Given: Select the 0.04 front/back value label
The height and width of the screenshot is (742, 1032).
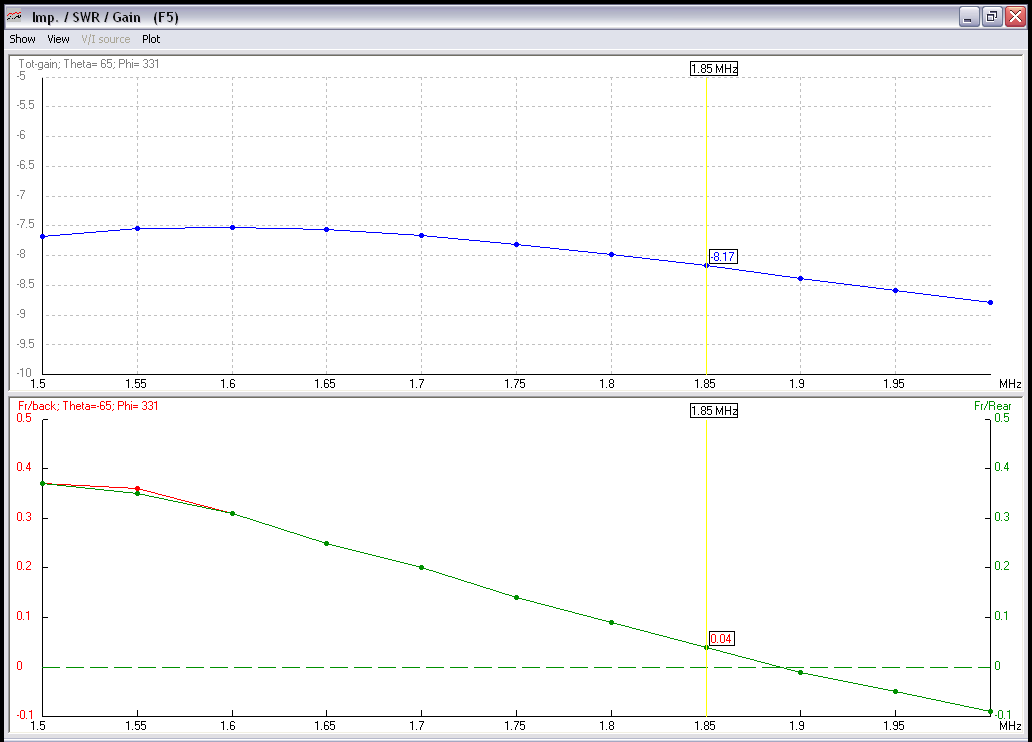Looking at the screenshot, I should [721, 639].
